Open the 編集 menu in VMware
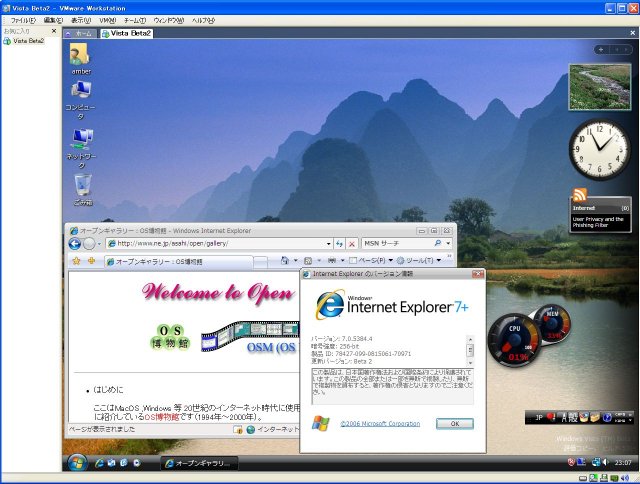Image resolution: width=640 pixels, height=484 pixels. (x=53, y=20)
